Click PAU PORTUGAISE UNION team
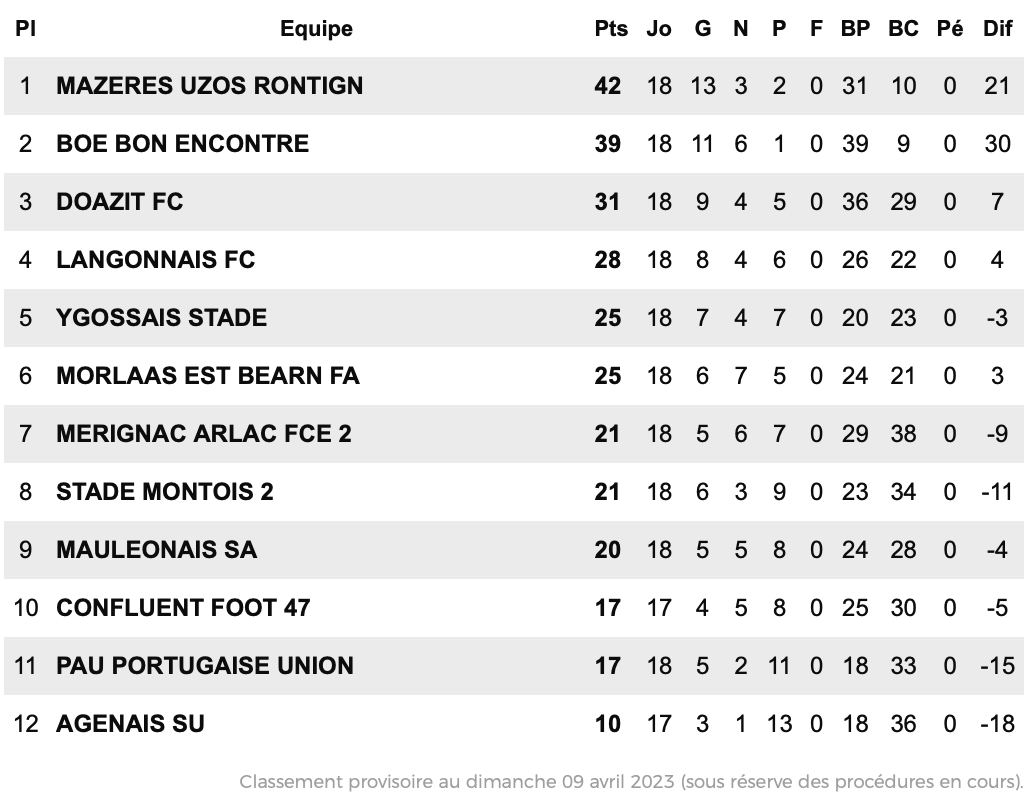Screen dimensions: 1026x808 pyautogui.click(x=205, y=665)
